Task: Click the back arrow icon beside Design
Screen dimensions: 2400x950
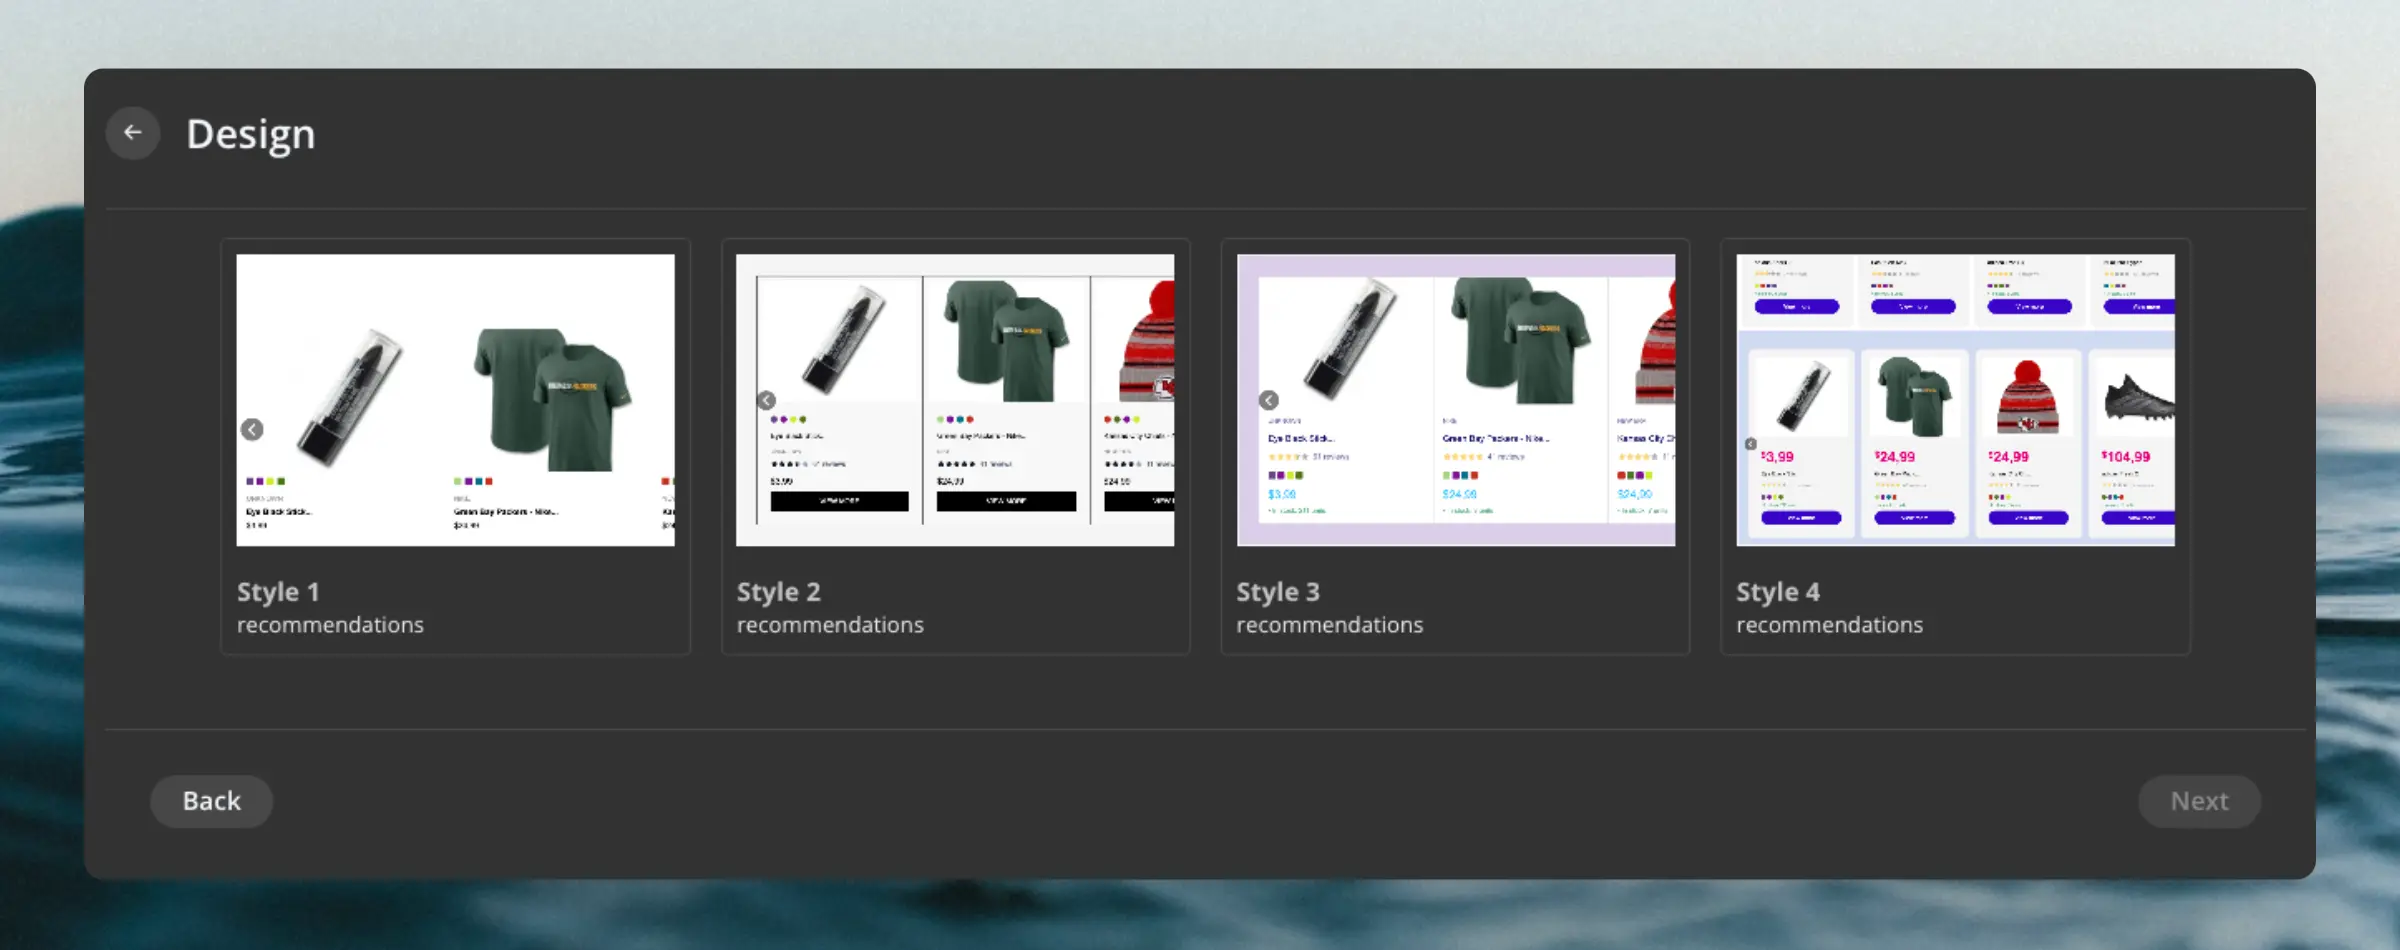Action: coord(133,133)
